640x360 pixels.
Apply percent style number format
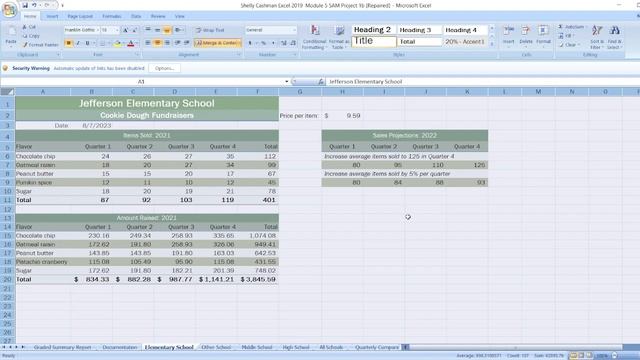coord(264,43)
